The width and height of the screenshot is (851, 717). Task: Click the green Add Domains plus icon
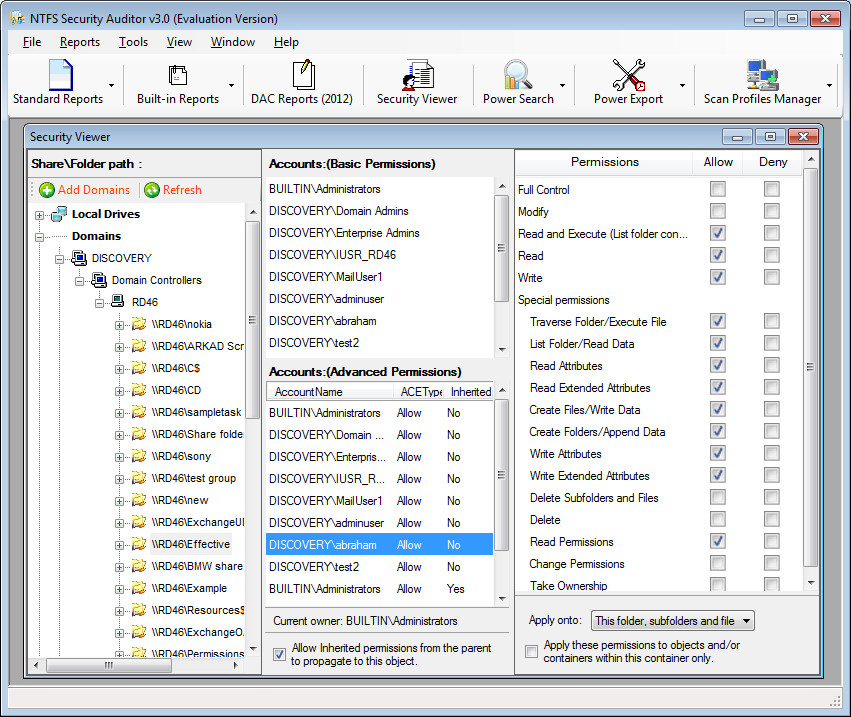(47, 190)
